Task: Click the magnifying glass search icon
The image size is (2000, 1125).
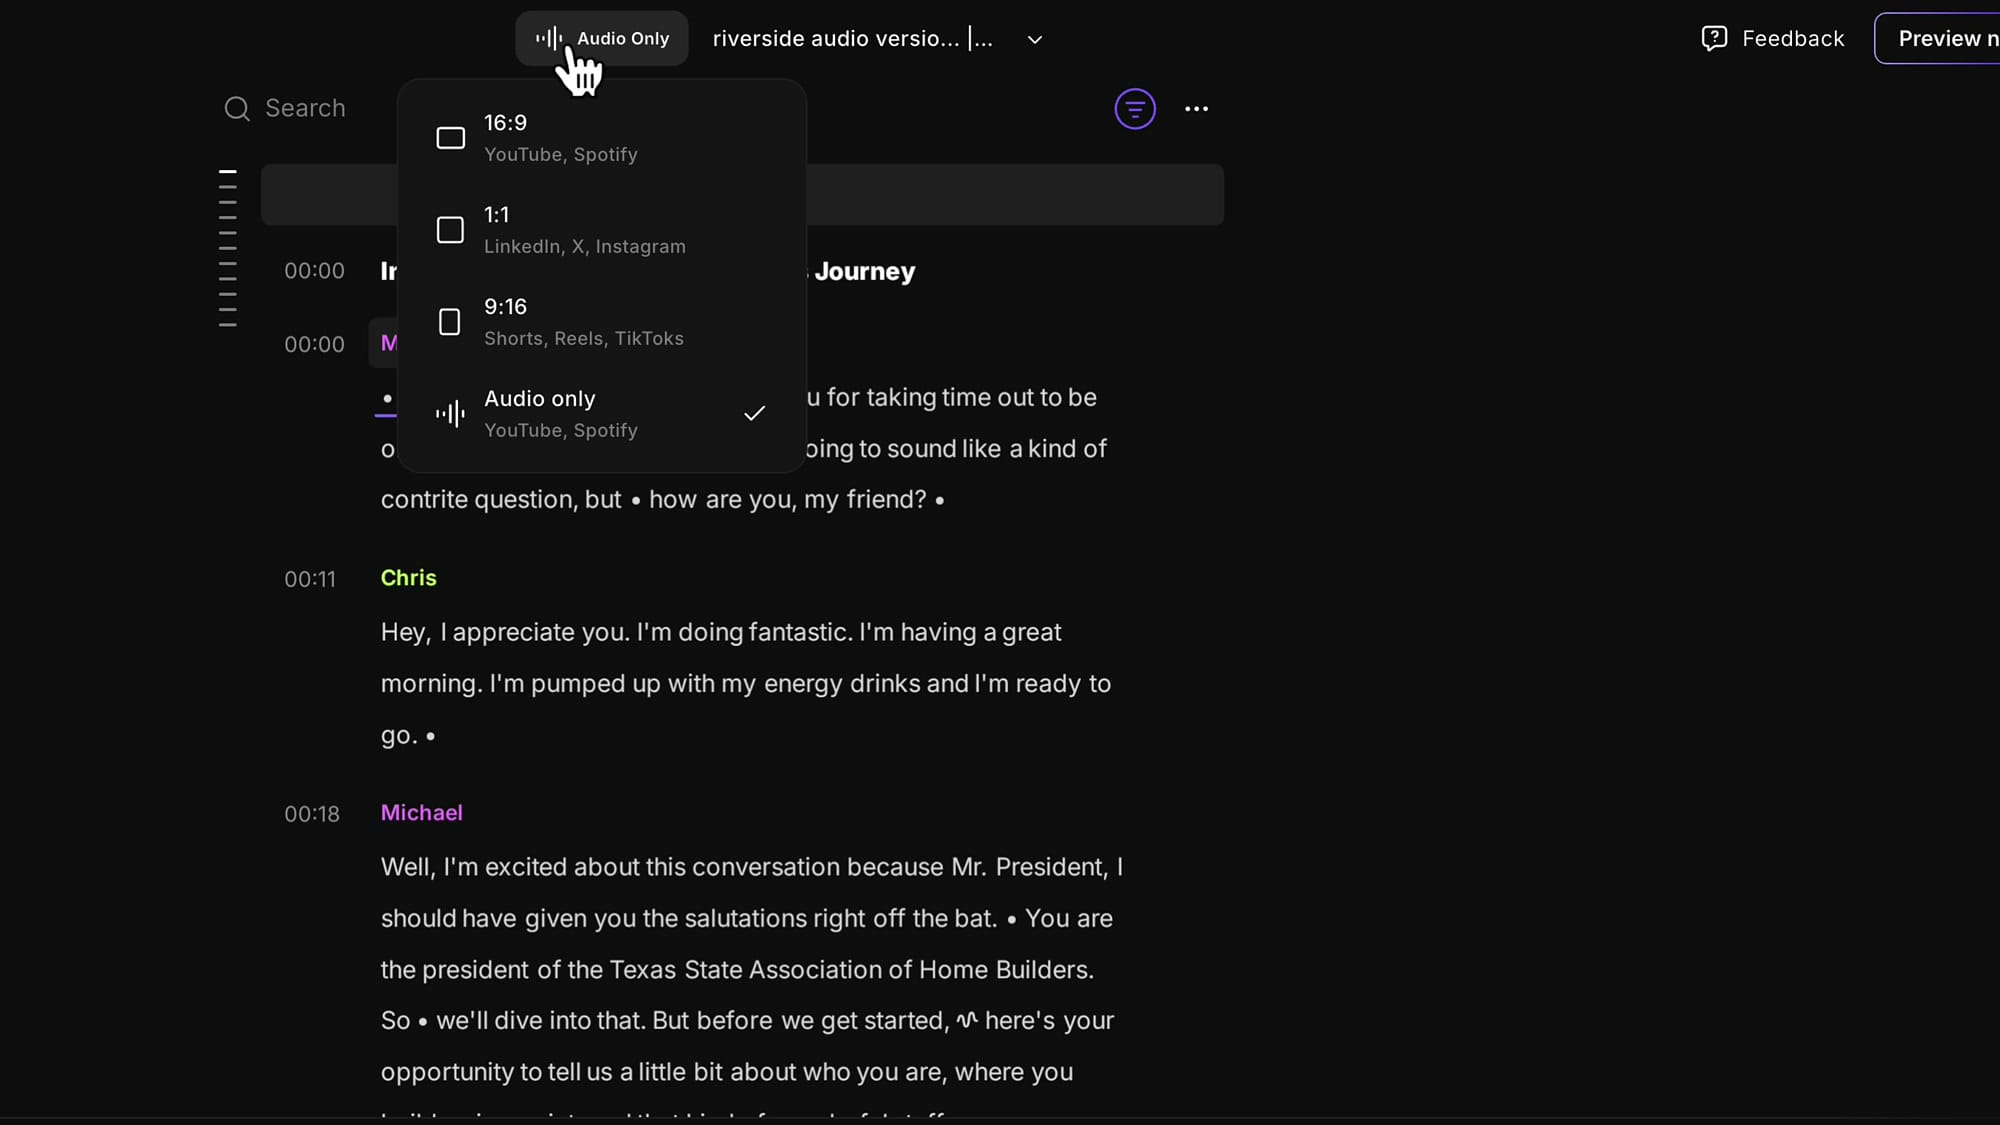Action: tap(237, 109)
